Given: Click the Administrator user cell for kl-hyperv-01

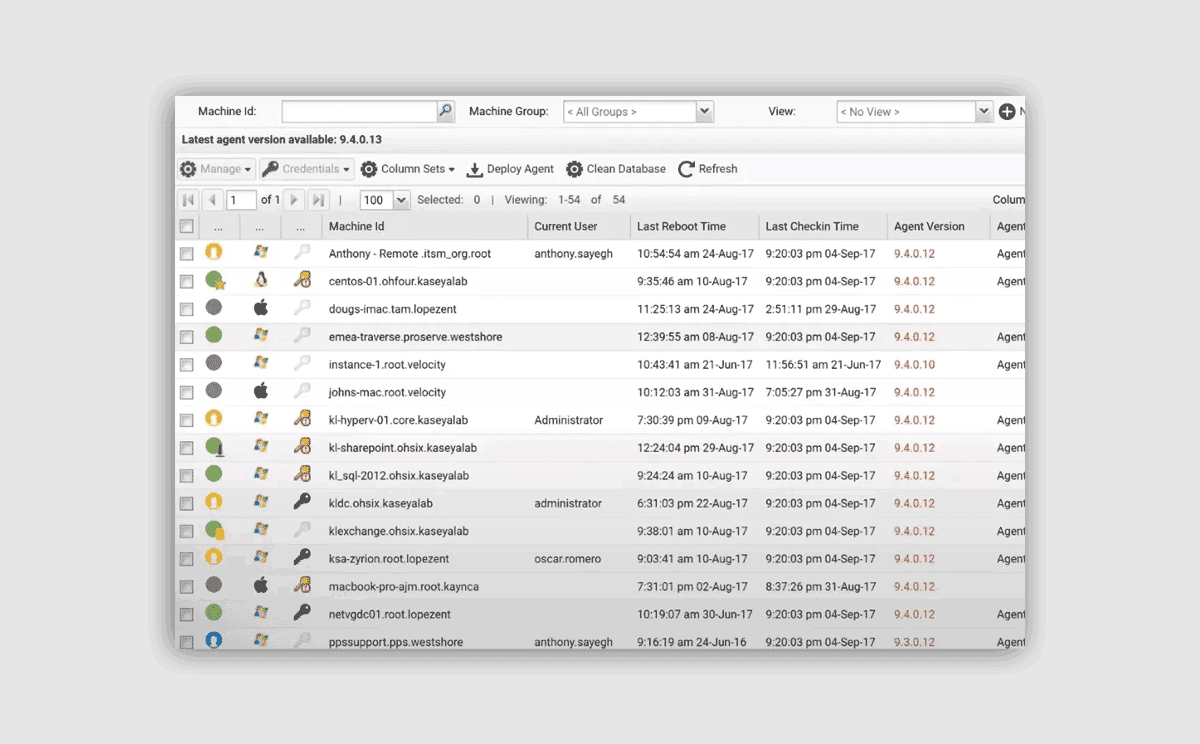Looking at the screenshot, I should pos(568,420).
